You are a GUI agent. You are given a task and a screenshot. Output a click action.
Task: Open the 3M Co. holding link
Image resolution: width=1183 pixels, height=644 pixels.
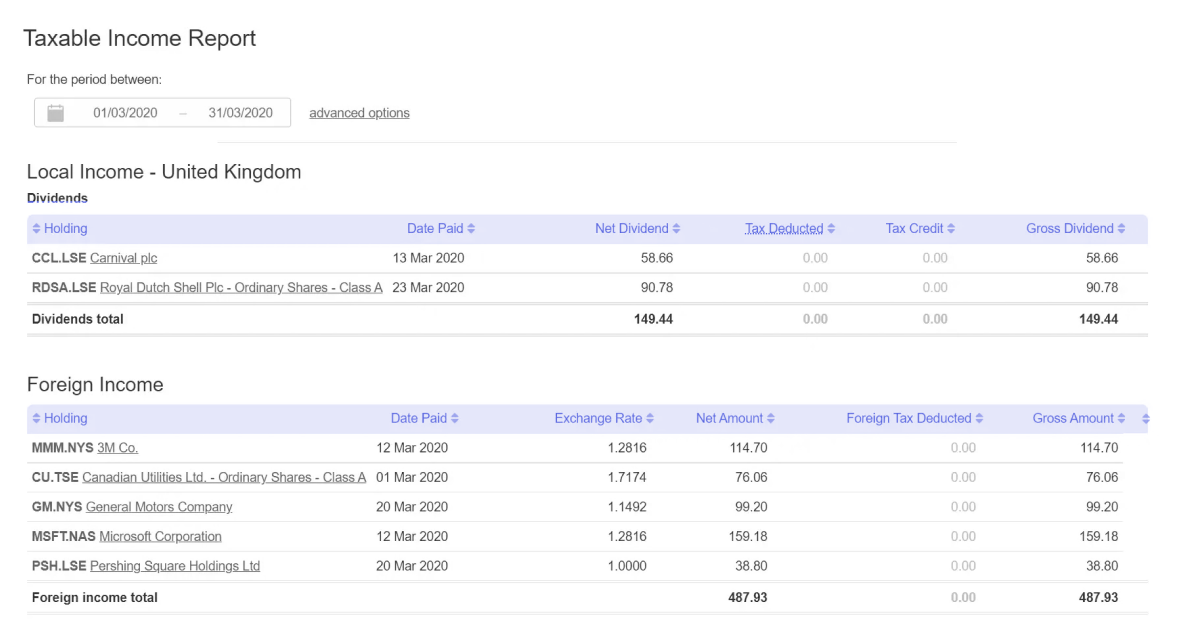tap(118, 448)
